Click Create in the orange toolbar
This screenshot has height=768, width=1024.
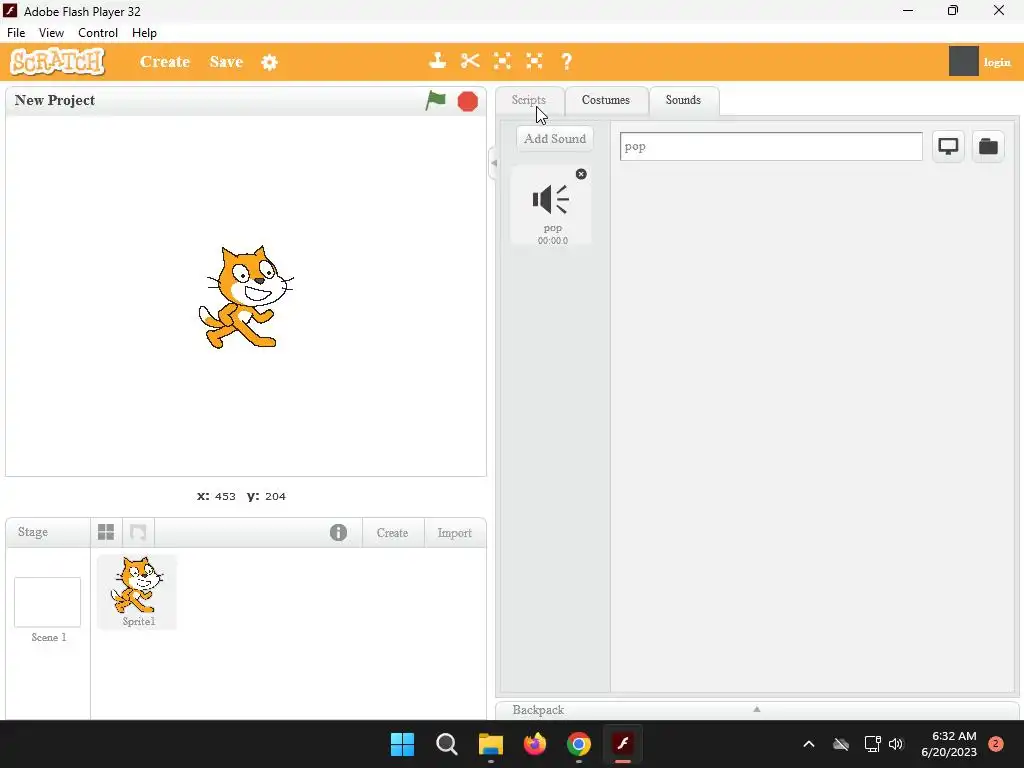(165, 61)
